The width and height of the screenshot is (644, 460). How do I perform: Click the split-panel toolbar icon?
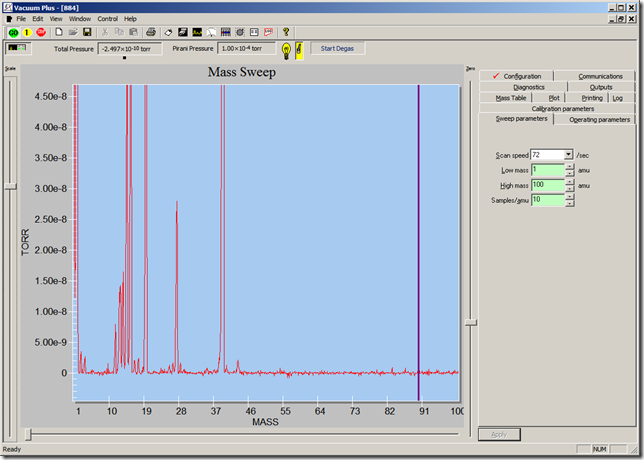pos(254,32)
